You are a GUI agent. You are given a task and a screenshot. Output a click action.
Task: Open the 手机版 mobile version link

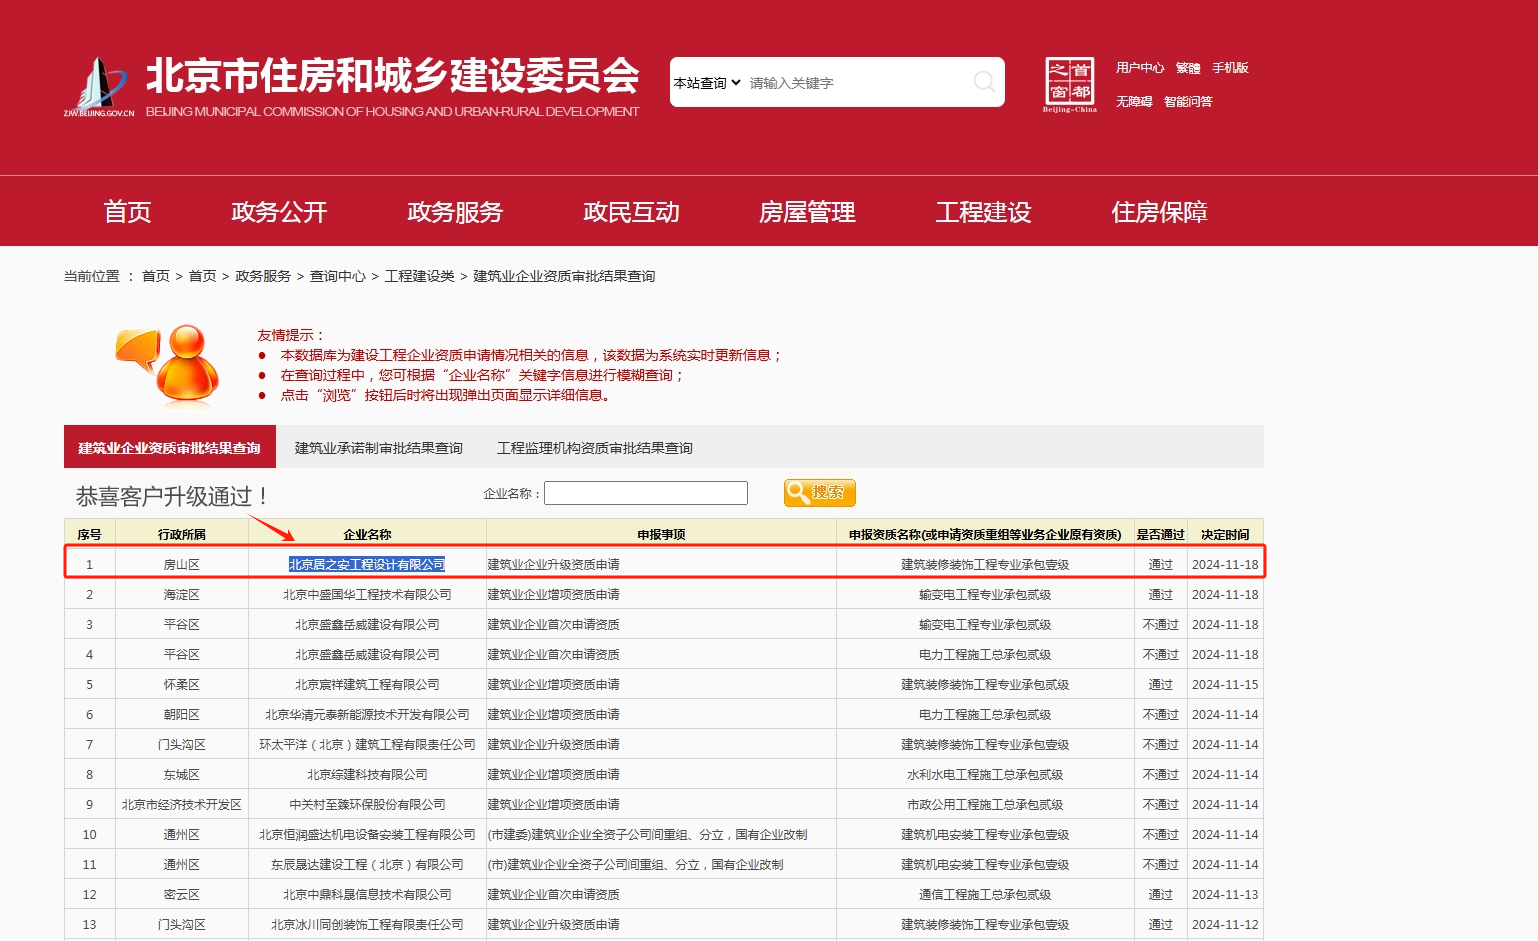pos(1230,68)
